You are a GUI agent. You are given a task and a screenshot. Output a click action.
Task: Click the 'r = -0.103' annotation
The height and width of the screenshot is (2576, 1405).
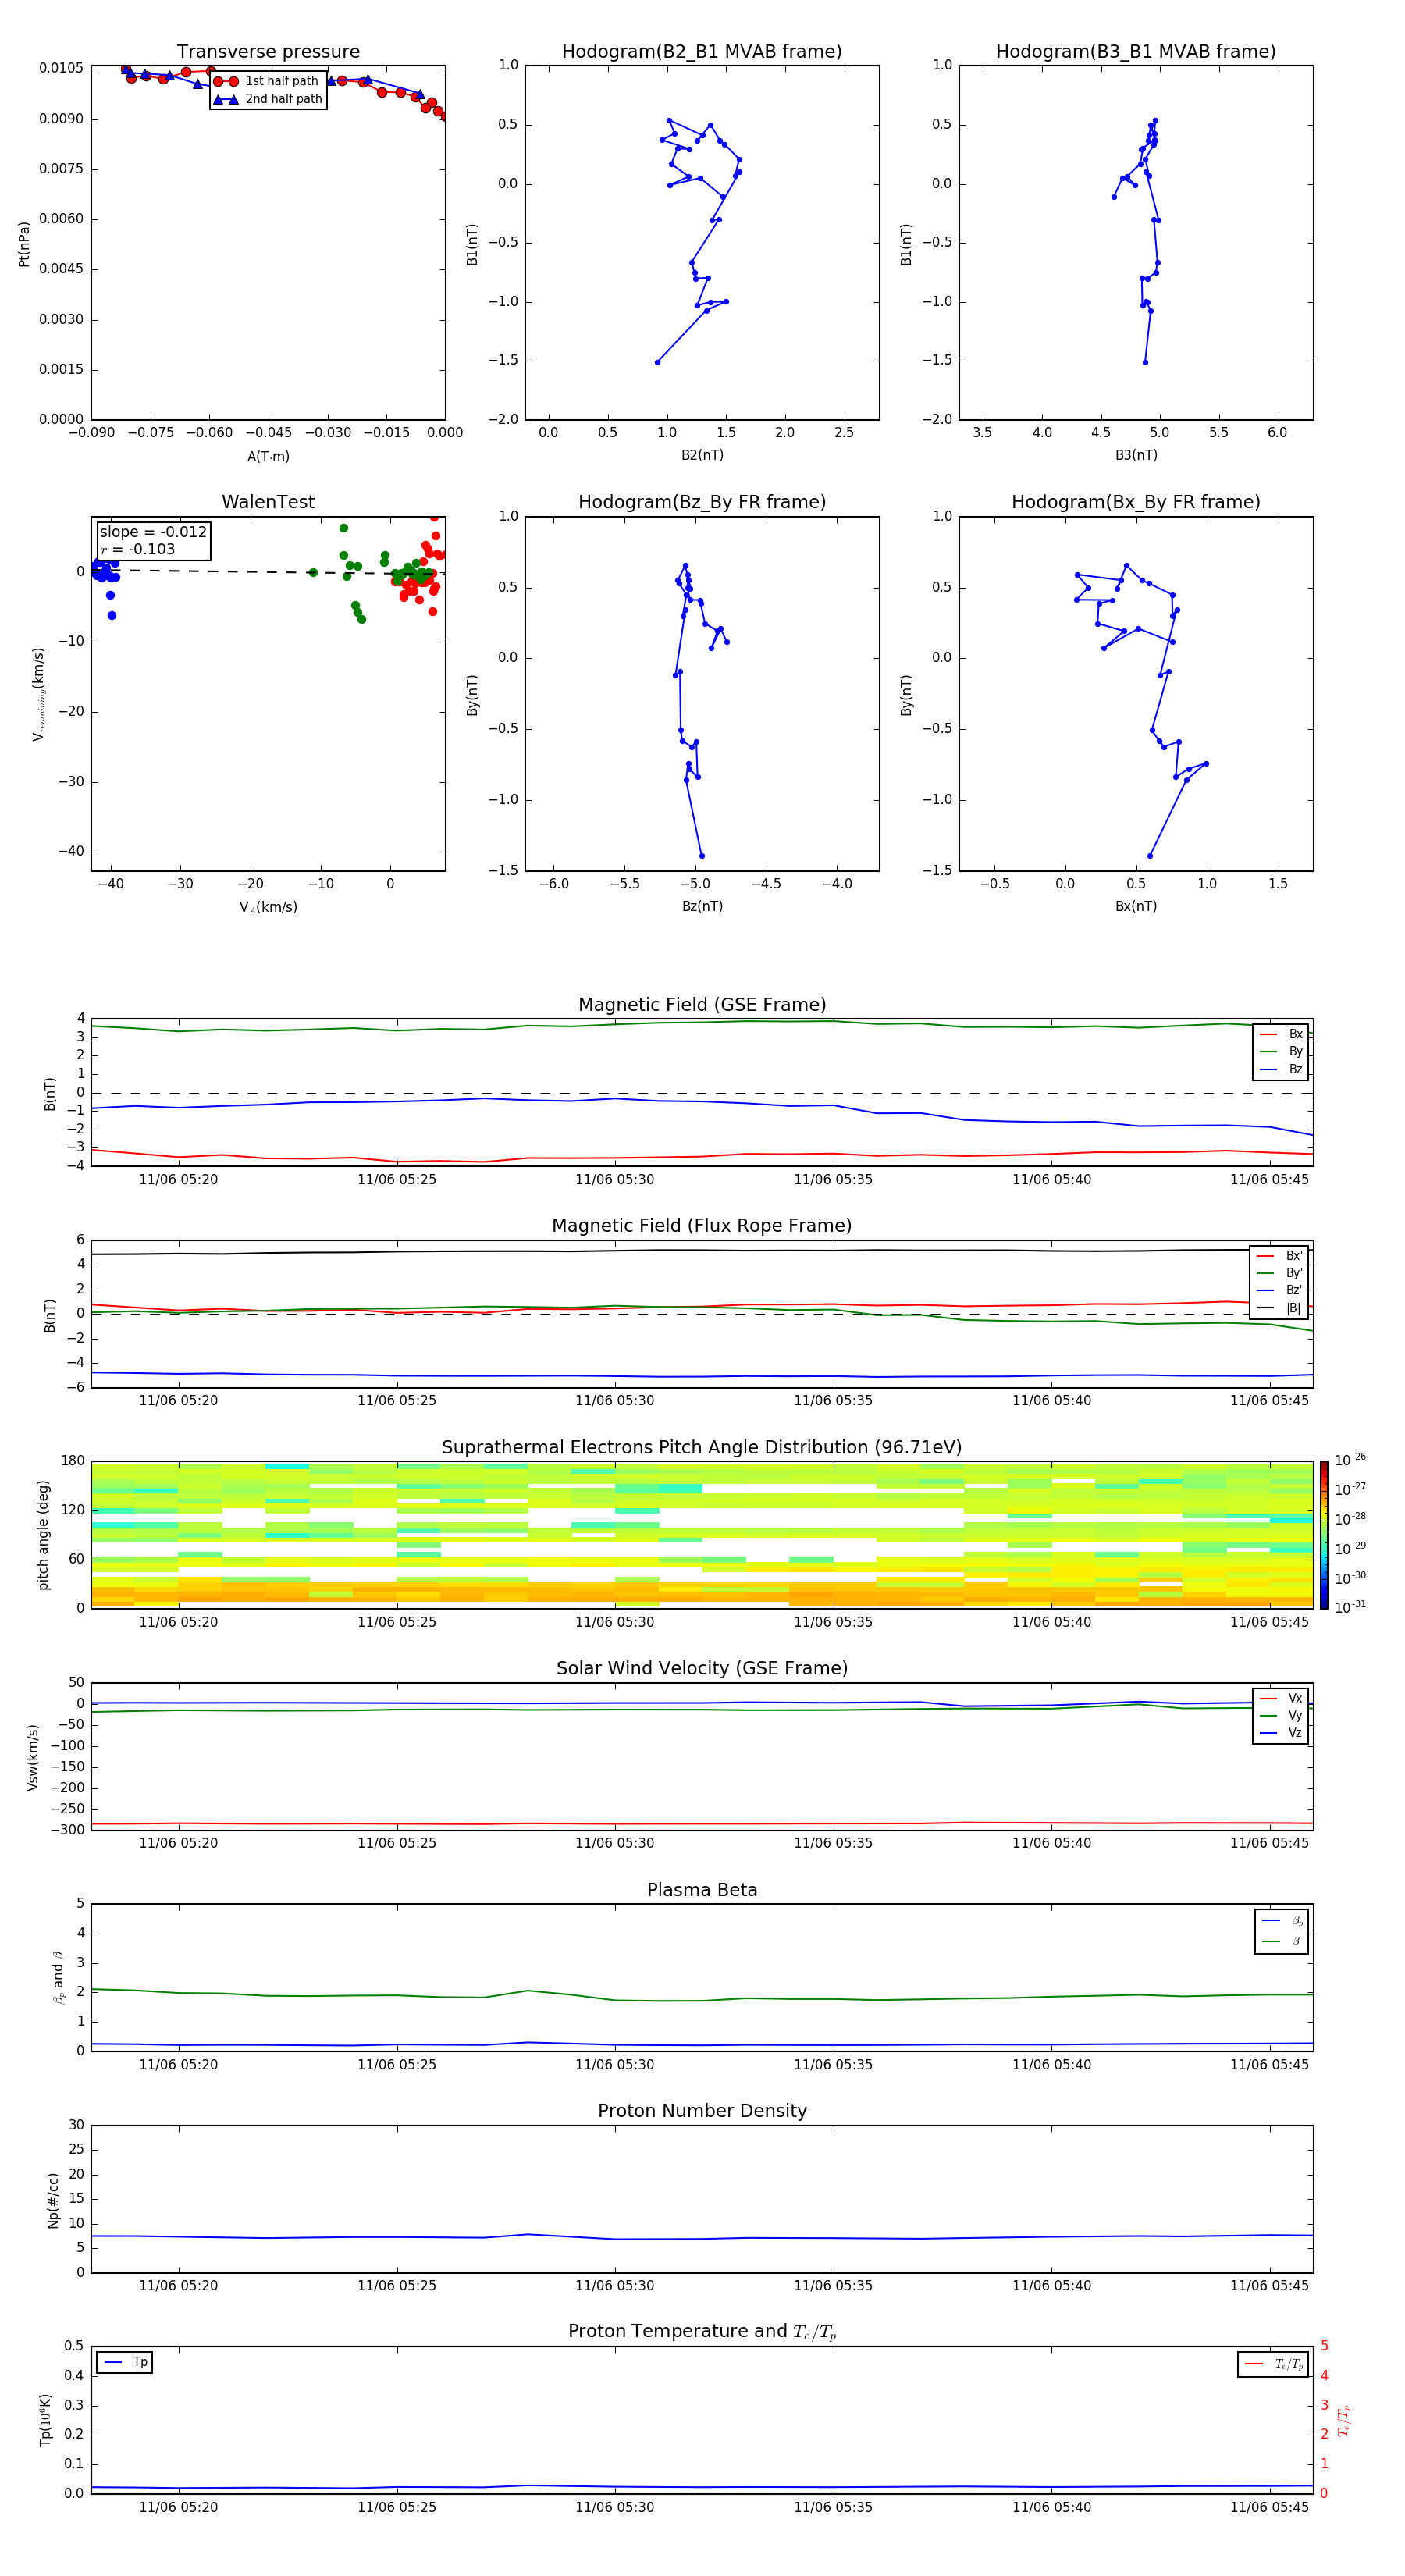click(138, 549)
